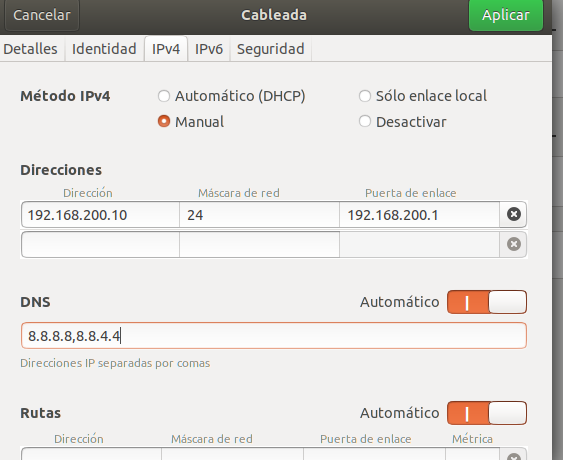Viewport: 563px width, 460px height.
Task: Open the Detalles tab
Action: (x=31, y=49)
